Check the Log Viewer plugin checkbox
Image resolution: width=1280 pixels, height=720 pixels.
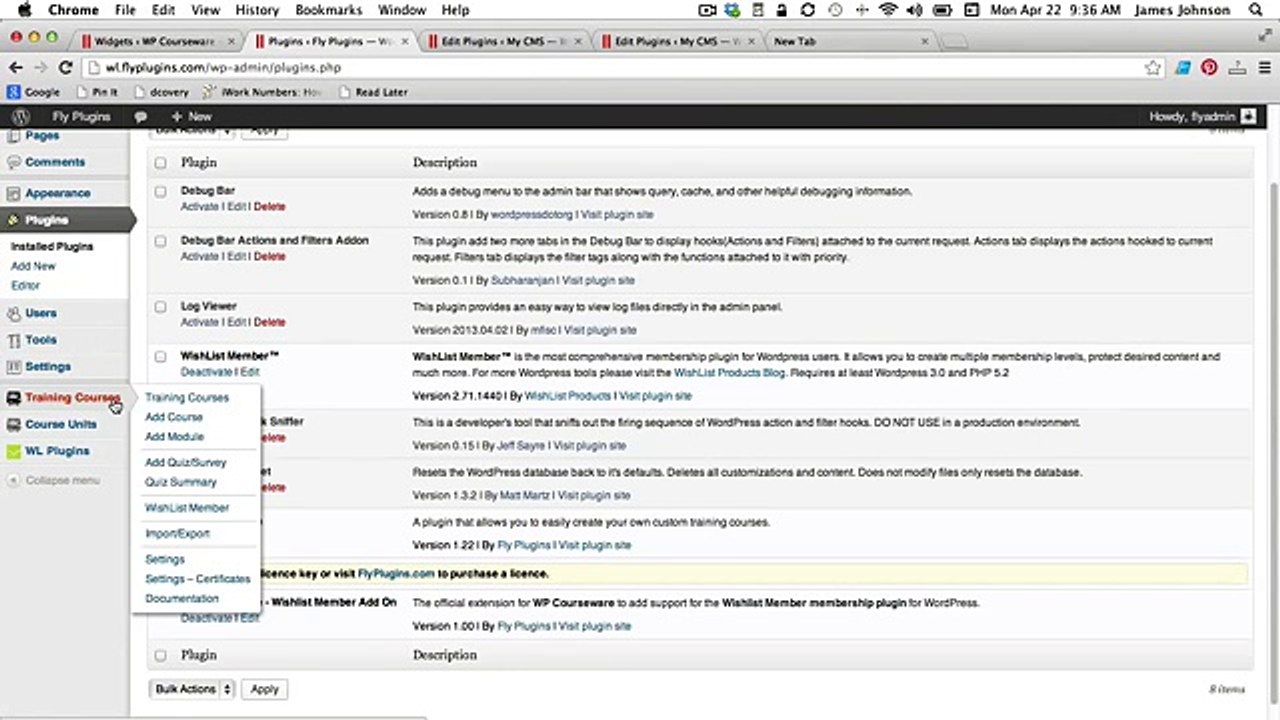click(x=160, y=307)
